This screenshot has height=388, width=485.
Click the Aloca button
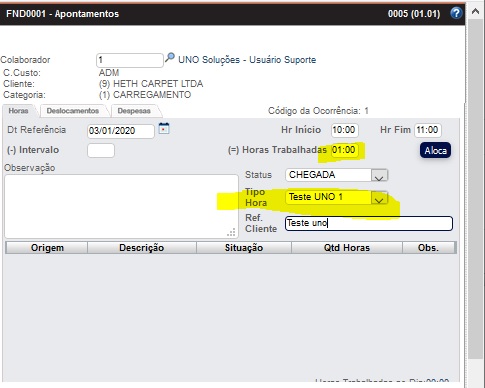click(435, 150)
